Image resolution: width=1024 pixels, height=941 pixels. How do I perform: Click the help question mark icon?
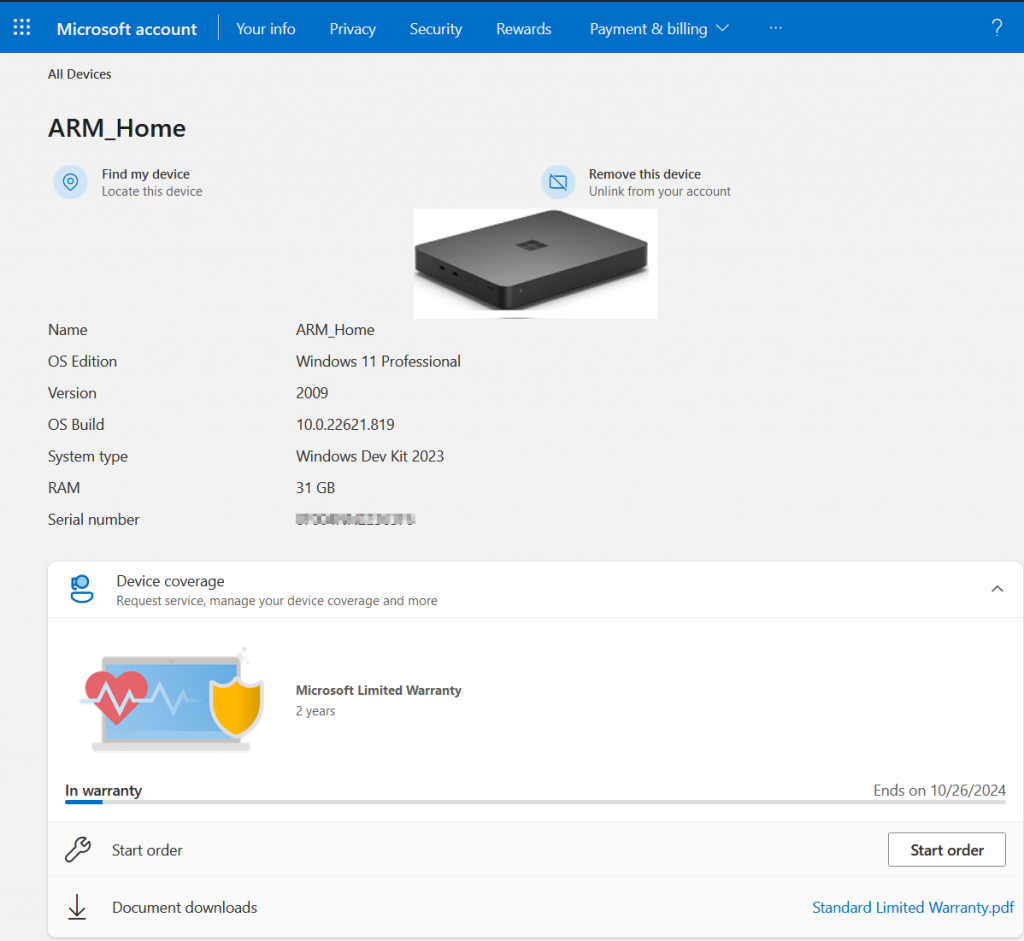tap(996, 28)
